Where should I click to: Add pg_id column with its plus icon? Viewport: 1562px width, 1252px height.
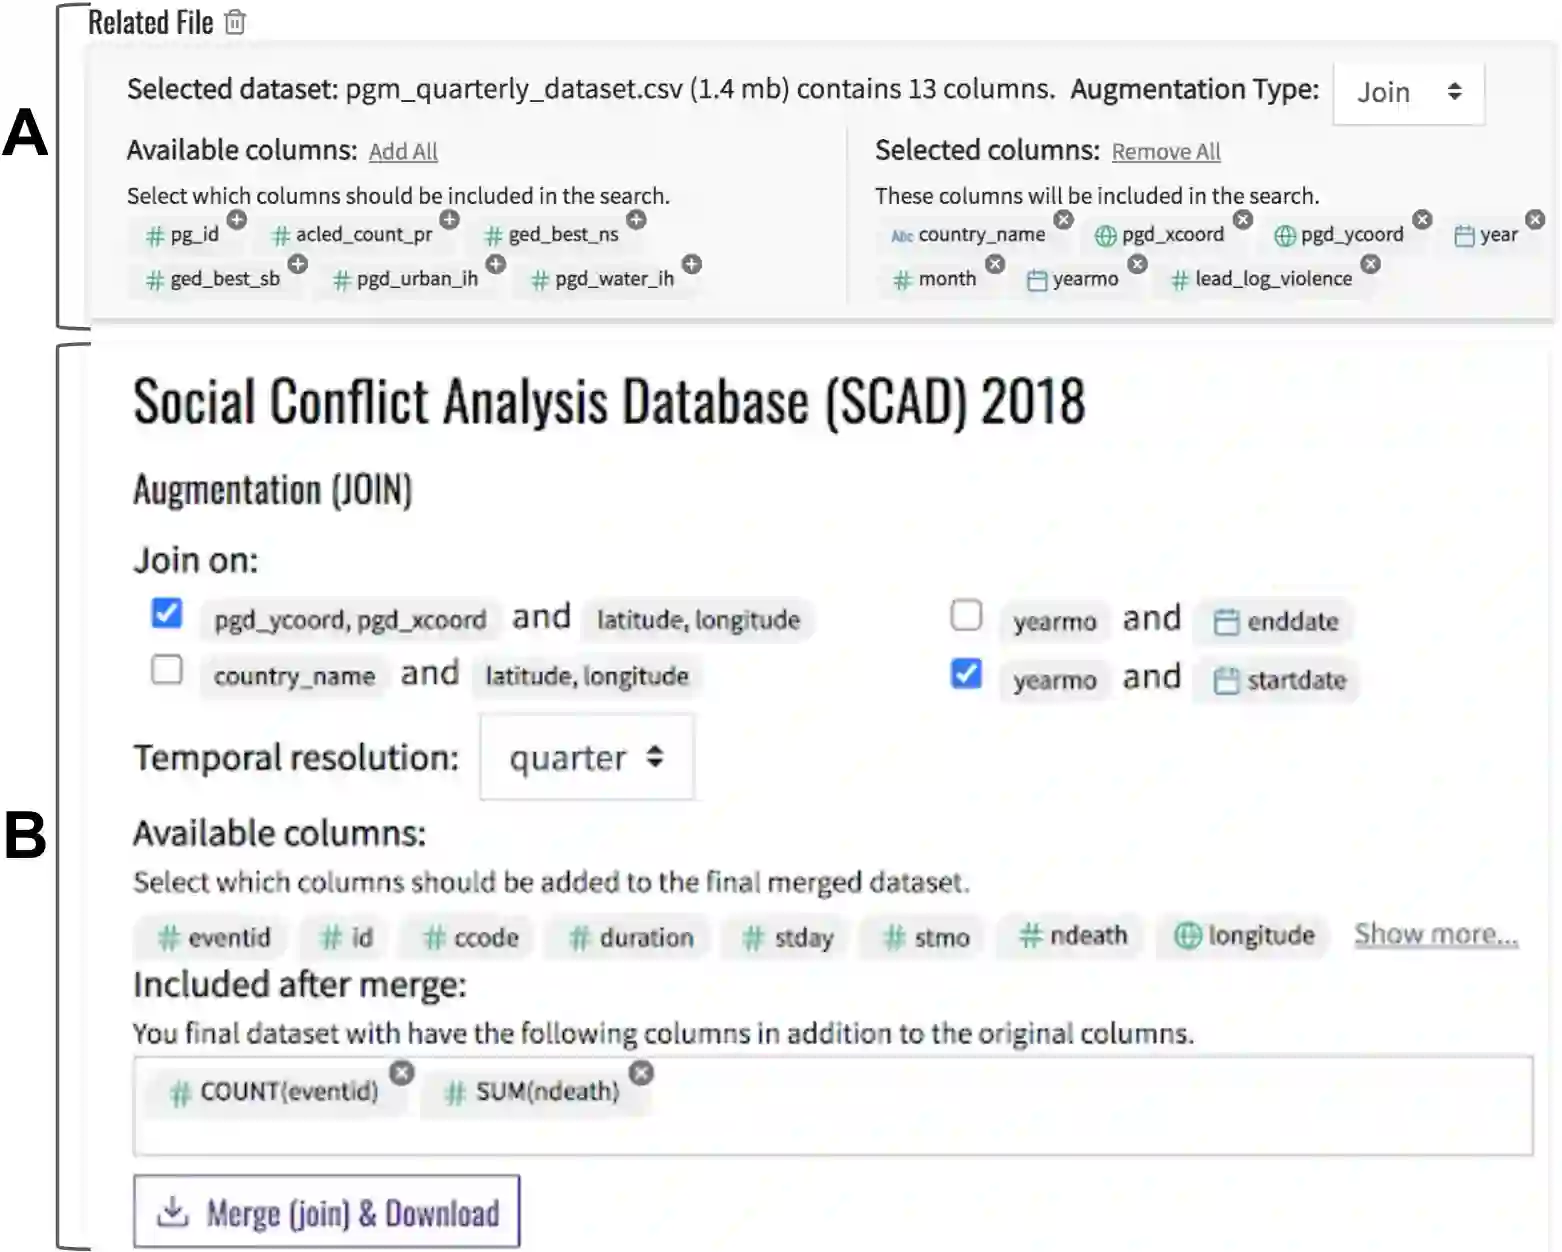237,219
